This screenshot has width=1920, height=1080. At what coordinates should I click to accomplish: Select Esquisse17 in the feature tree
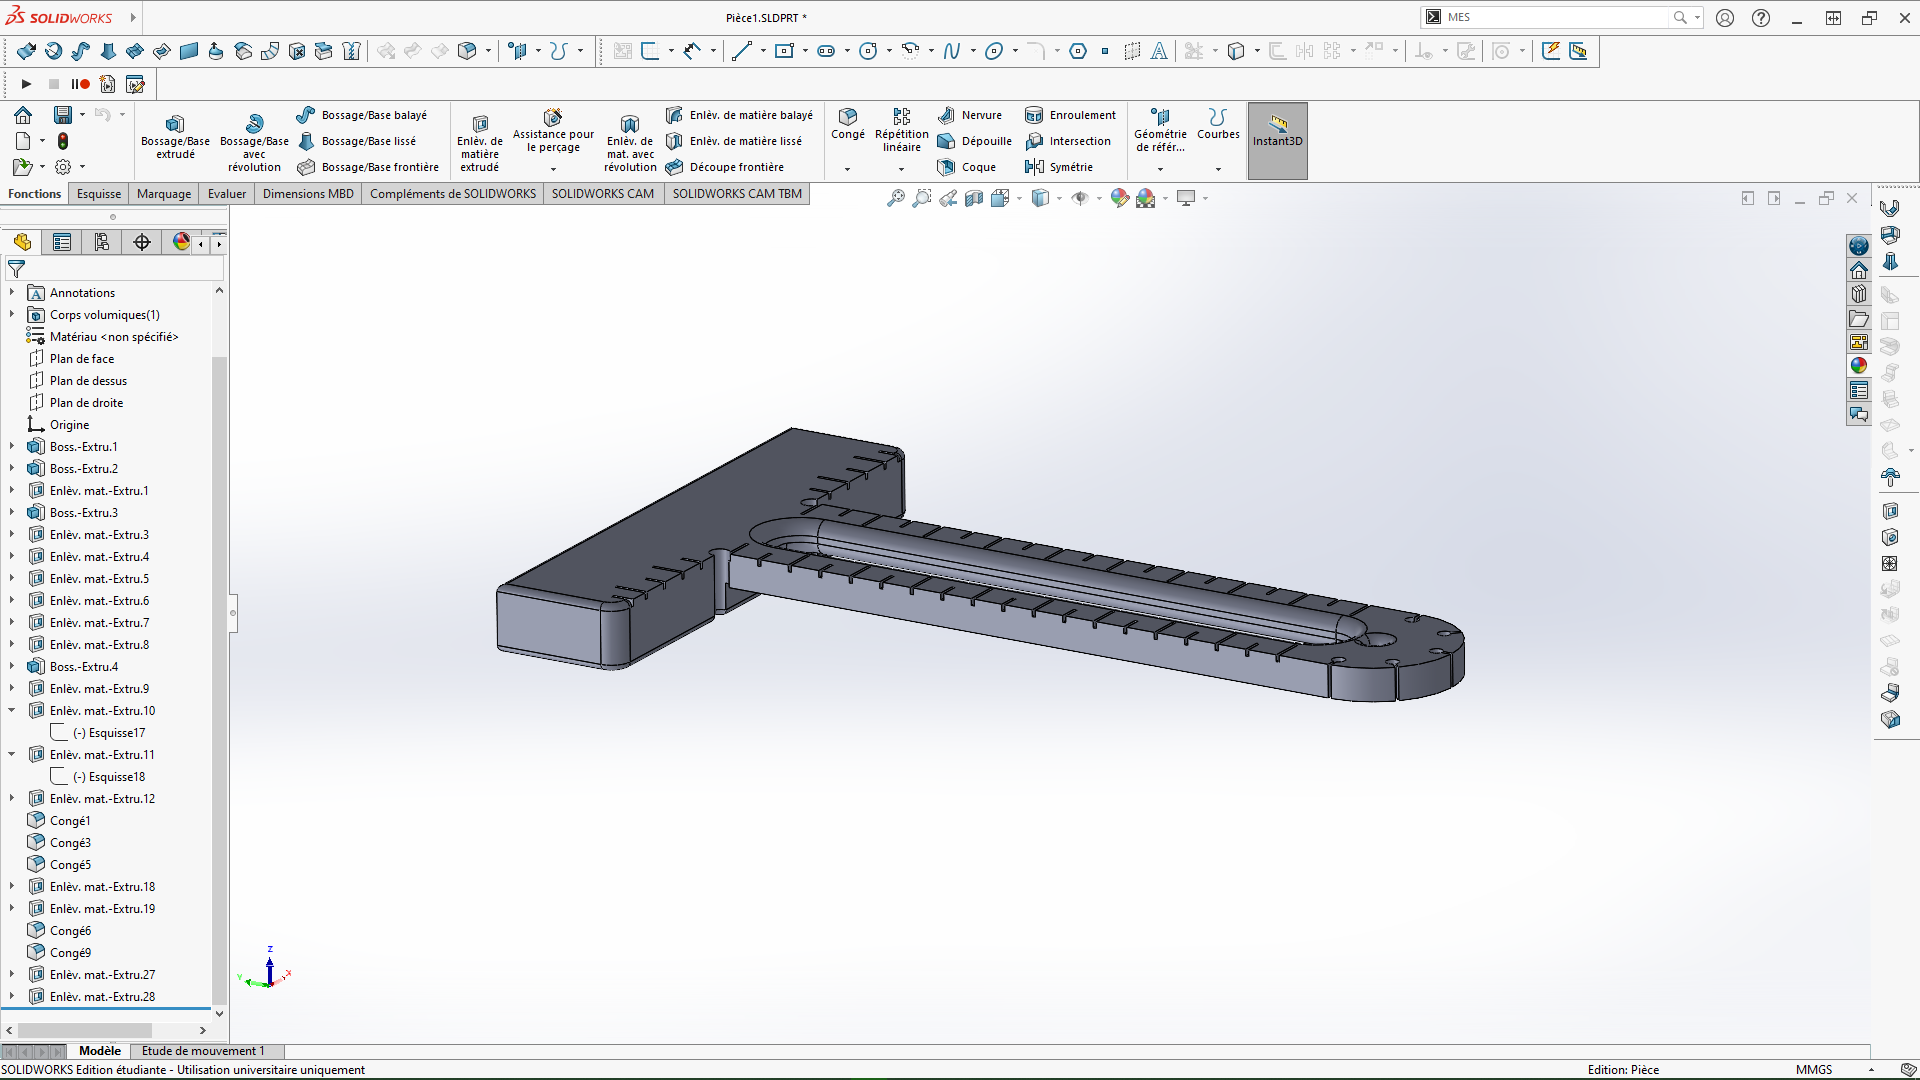116,733
